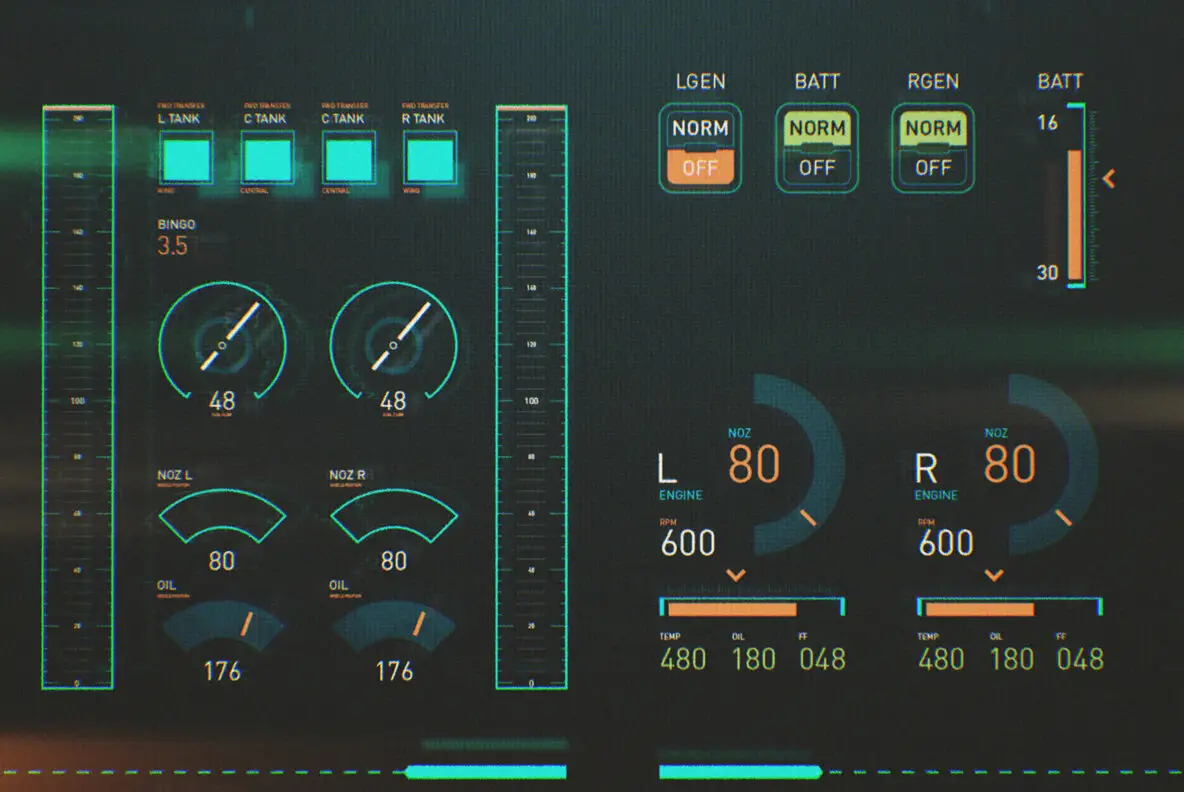This screenshot has width=1184, height=792.
Task: Click the BINGO 3.5 fuel indicator
Action: point(177,234)
